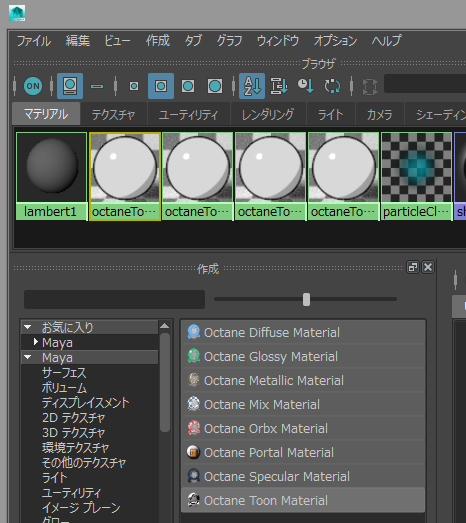
Task: Click the Browser search field
Action: (x=425, y=84)
